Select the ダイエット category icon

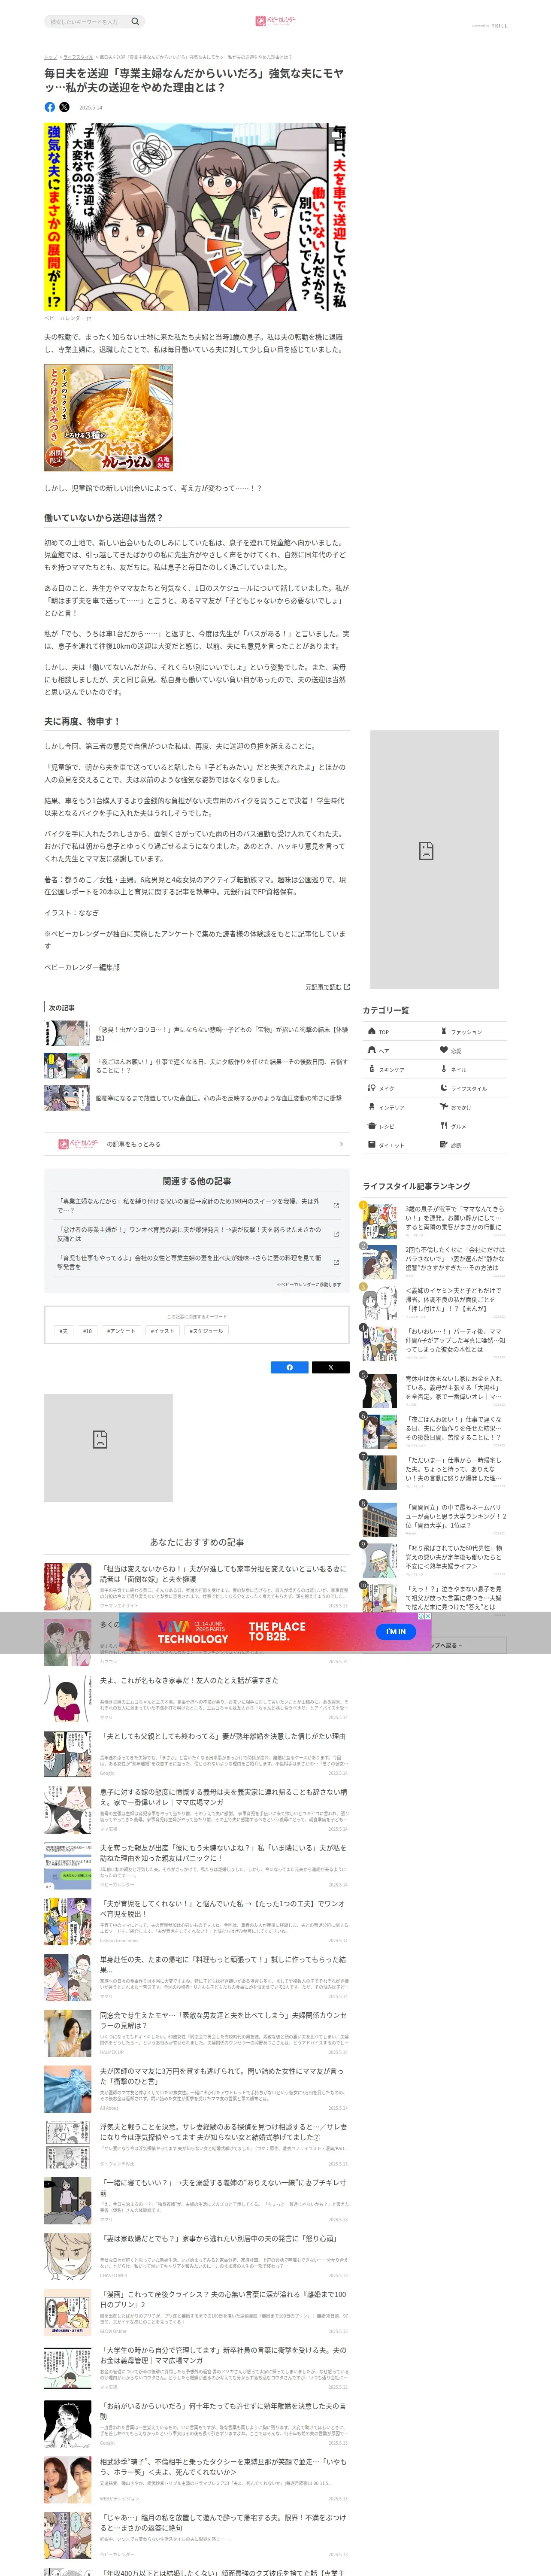tap(372, 1145)
